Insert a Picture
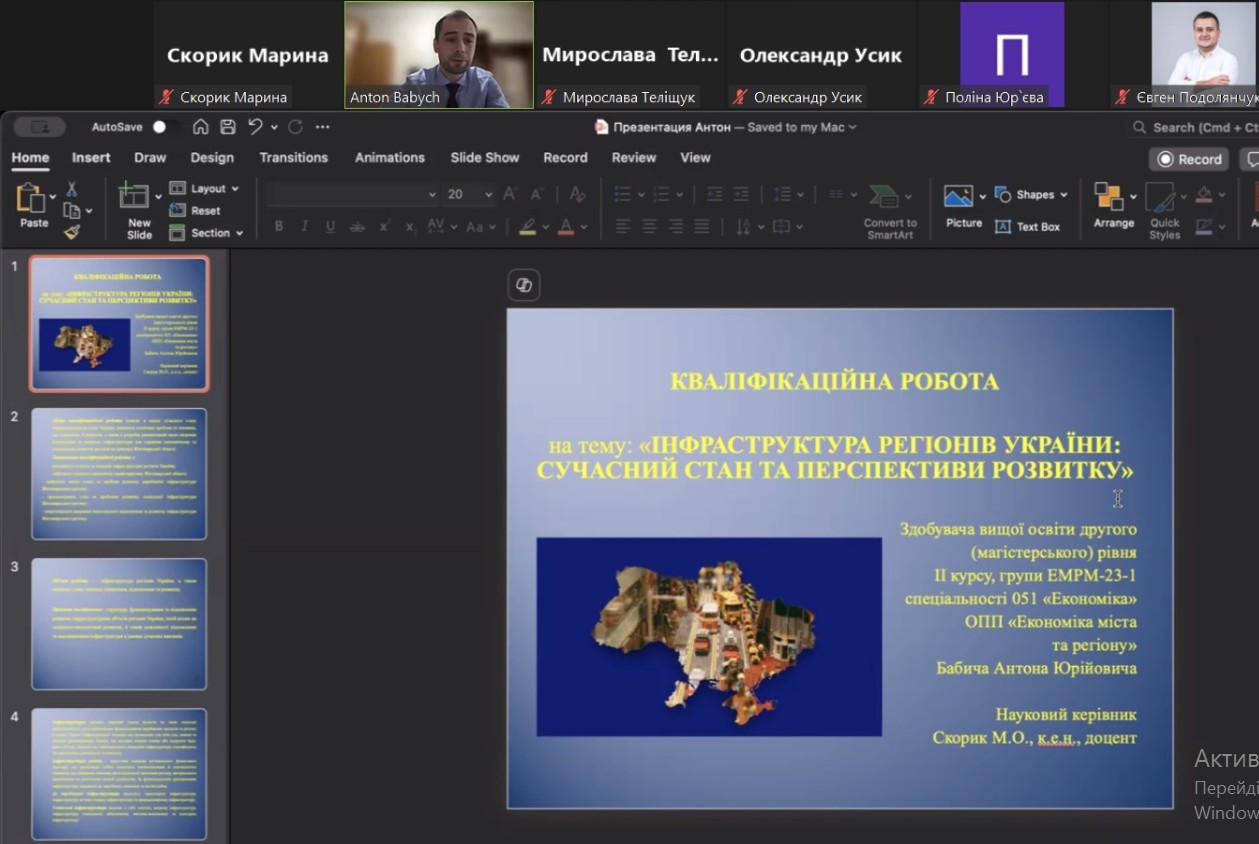Viewport: 1259px width, 844px height. click(x=963, y=207)
